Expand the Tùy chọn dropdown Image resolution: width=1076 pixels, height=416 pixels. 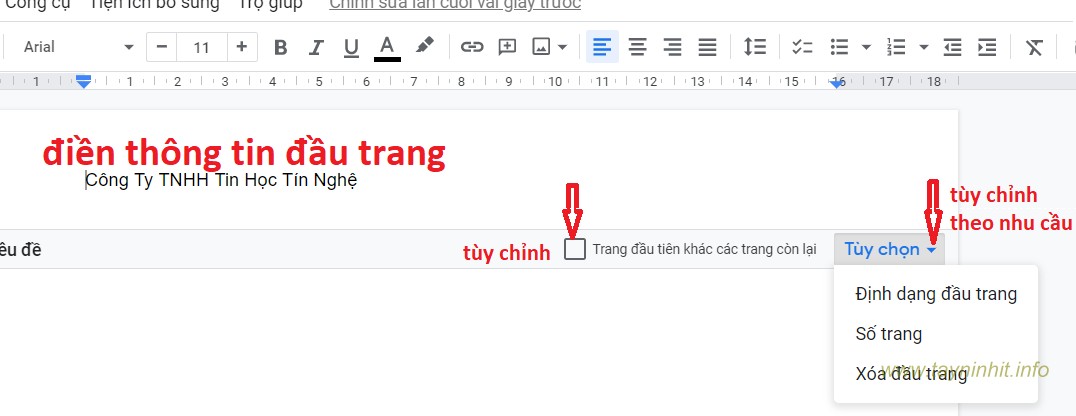[890, 250]
